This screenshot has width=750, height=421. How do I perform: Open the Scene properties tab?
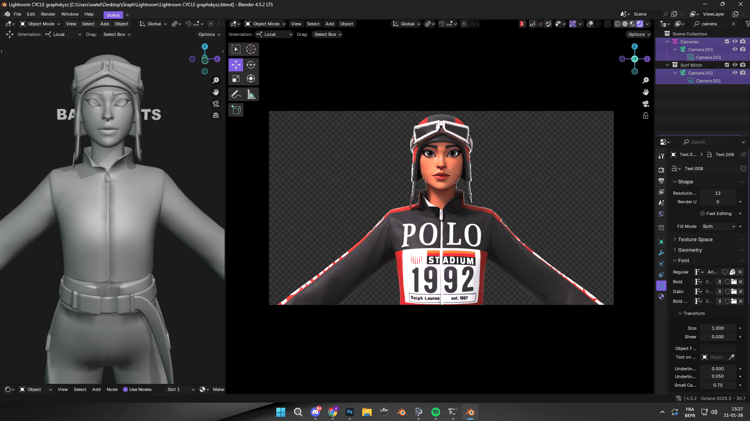pyautogui.click(x=661, y=203)
